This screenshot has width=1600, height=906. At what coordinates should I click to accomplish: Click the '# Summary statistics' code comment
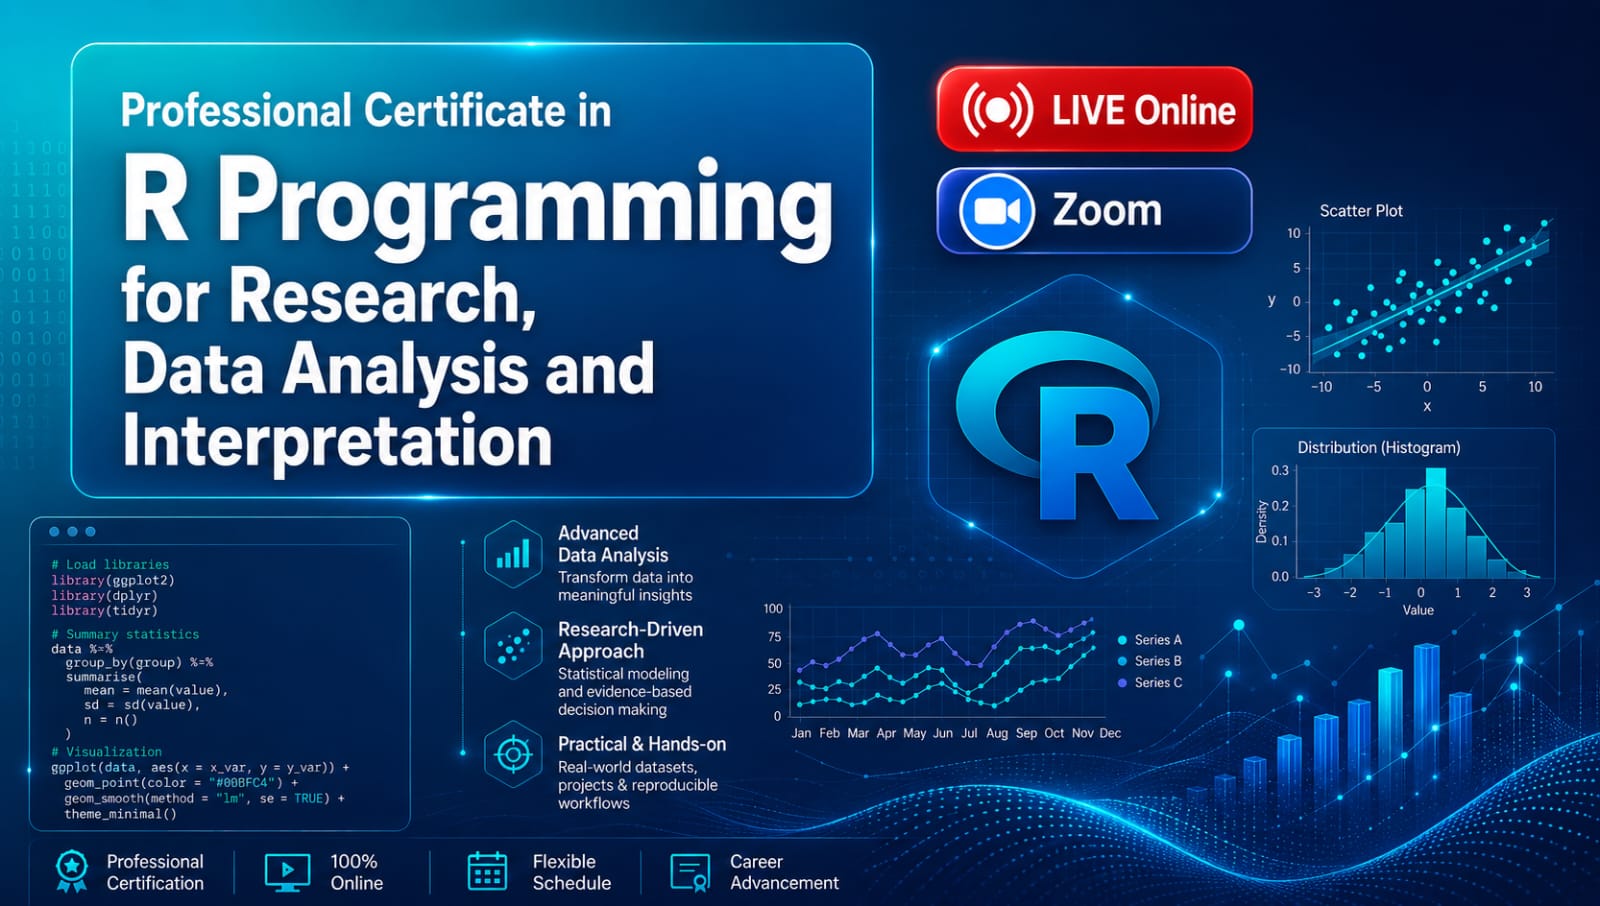125,634
